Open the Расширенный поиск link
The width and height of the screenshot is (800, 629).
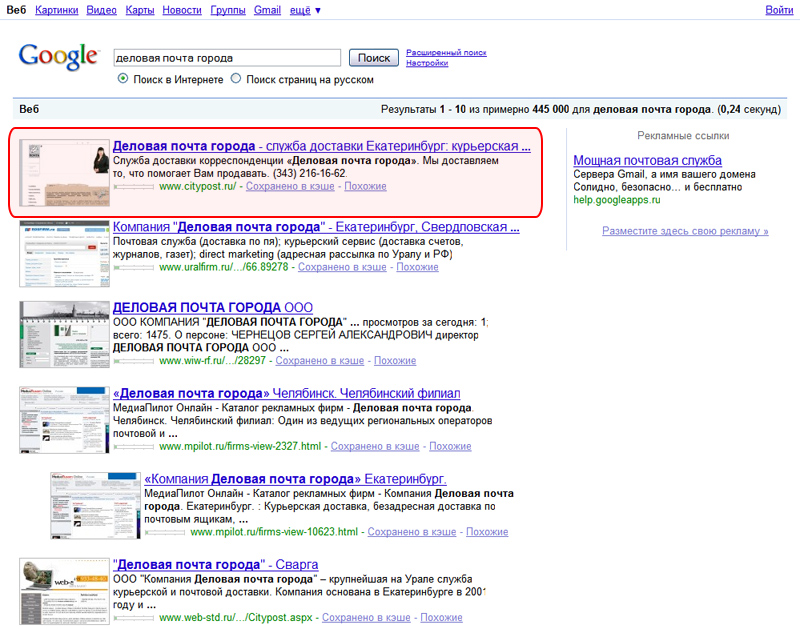tap(446, 52)
